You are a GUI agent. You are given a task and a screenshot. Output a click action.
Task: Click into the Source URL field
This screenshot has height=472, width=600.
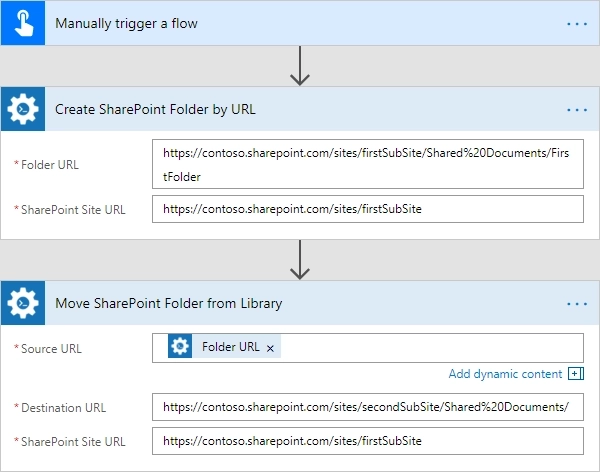point(368,348)
